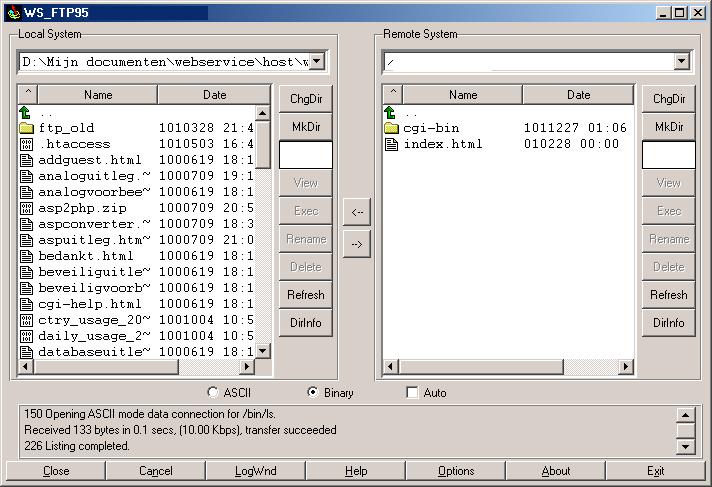This screenshot has height=487, width=712.
Task: Click the cgi-bin folder icon
Action: pyautogui.click(x=391, y=128)
